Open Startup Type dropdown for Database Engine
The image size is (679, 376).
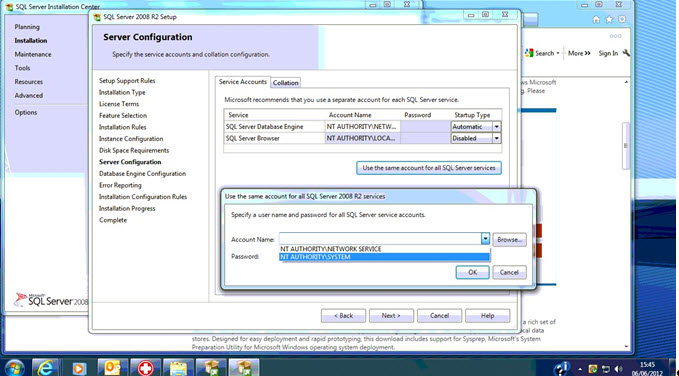[497, 126]
